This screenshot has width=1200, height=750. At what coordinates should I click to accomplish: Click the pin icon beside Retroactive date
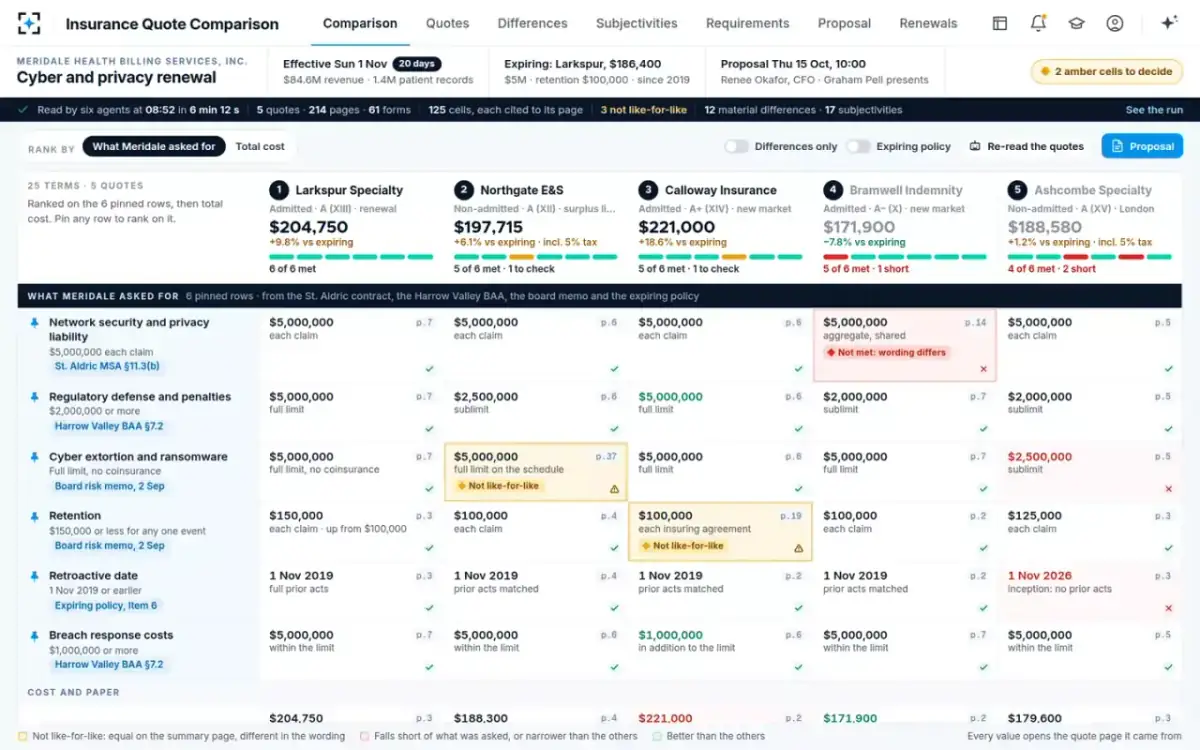pos(35,576)
